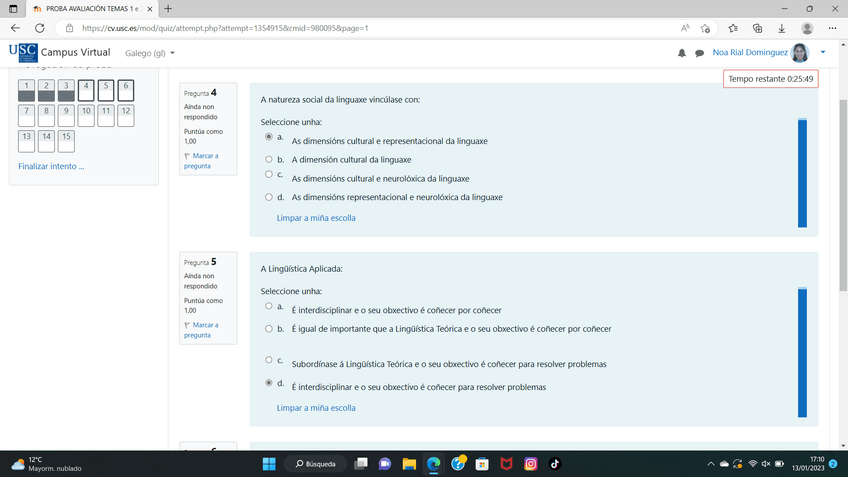
Task: Toggle the Read aloud icon
Action: pyautogui.click(x=685, y=28)
